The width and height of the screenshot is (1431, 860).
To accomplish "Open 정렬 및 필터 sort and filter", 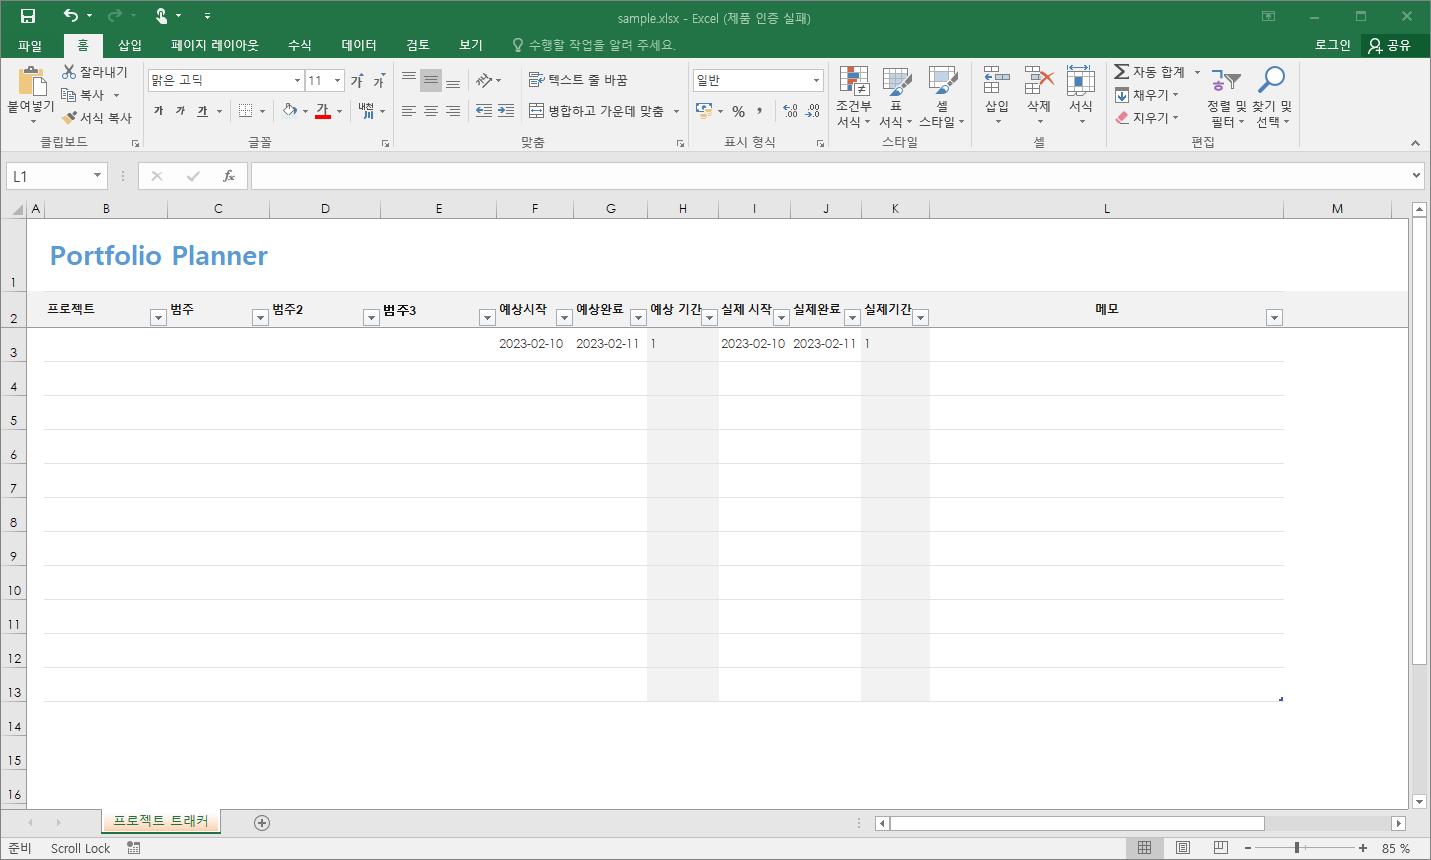I will (1226, 97).
